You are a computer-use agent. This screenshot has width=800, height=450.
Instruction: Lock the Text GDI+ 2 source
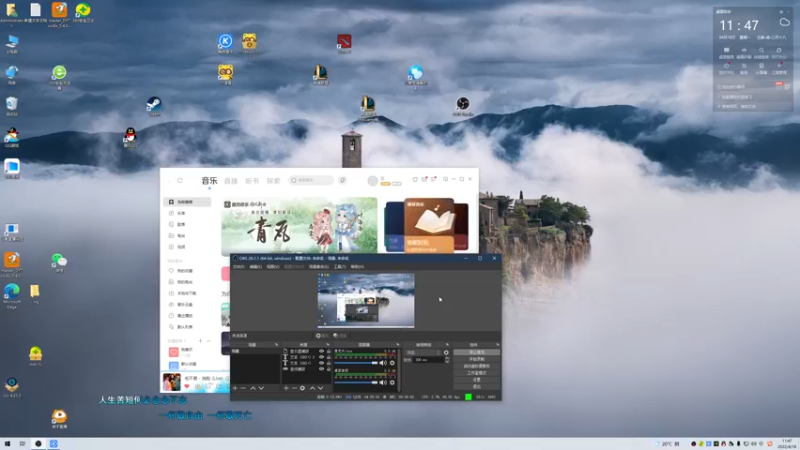click(x=329, y=357)
